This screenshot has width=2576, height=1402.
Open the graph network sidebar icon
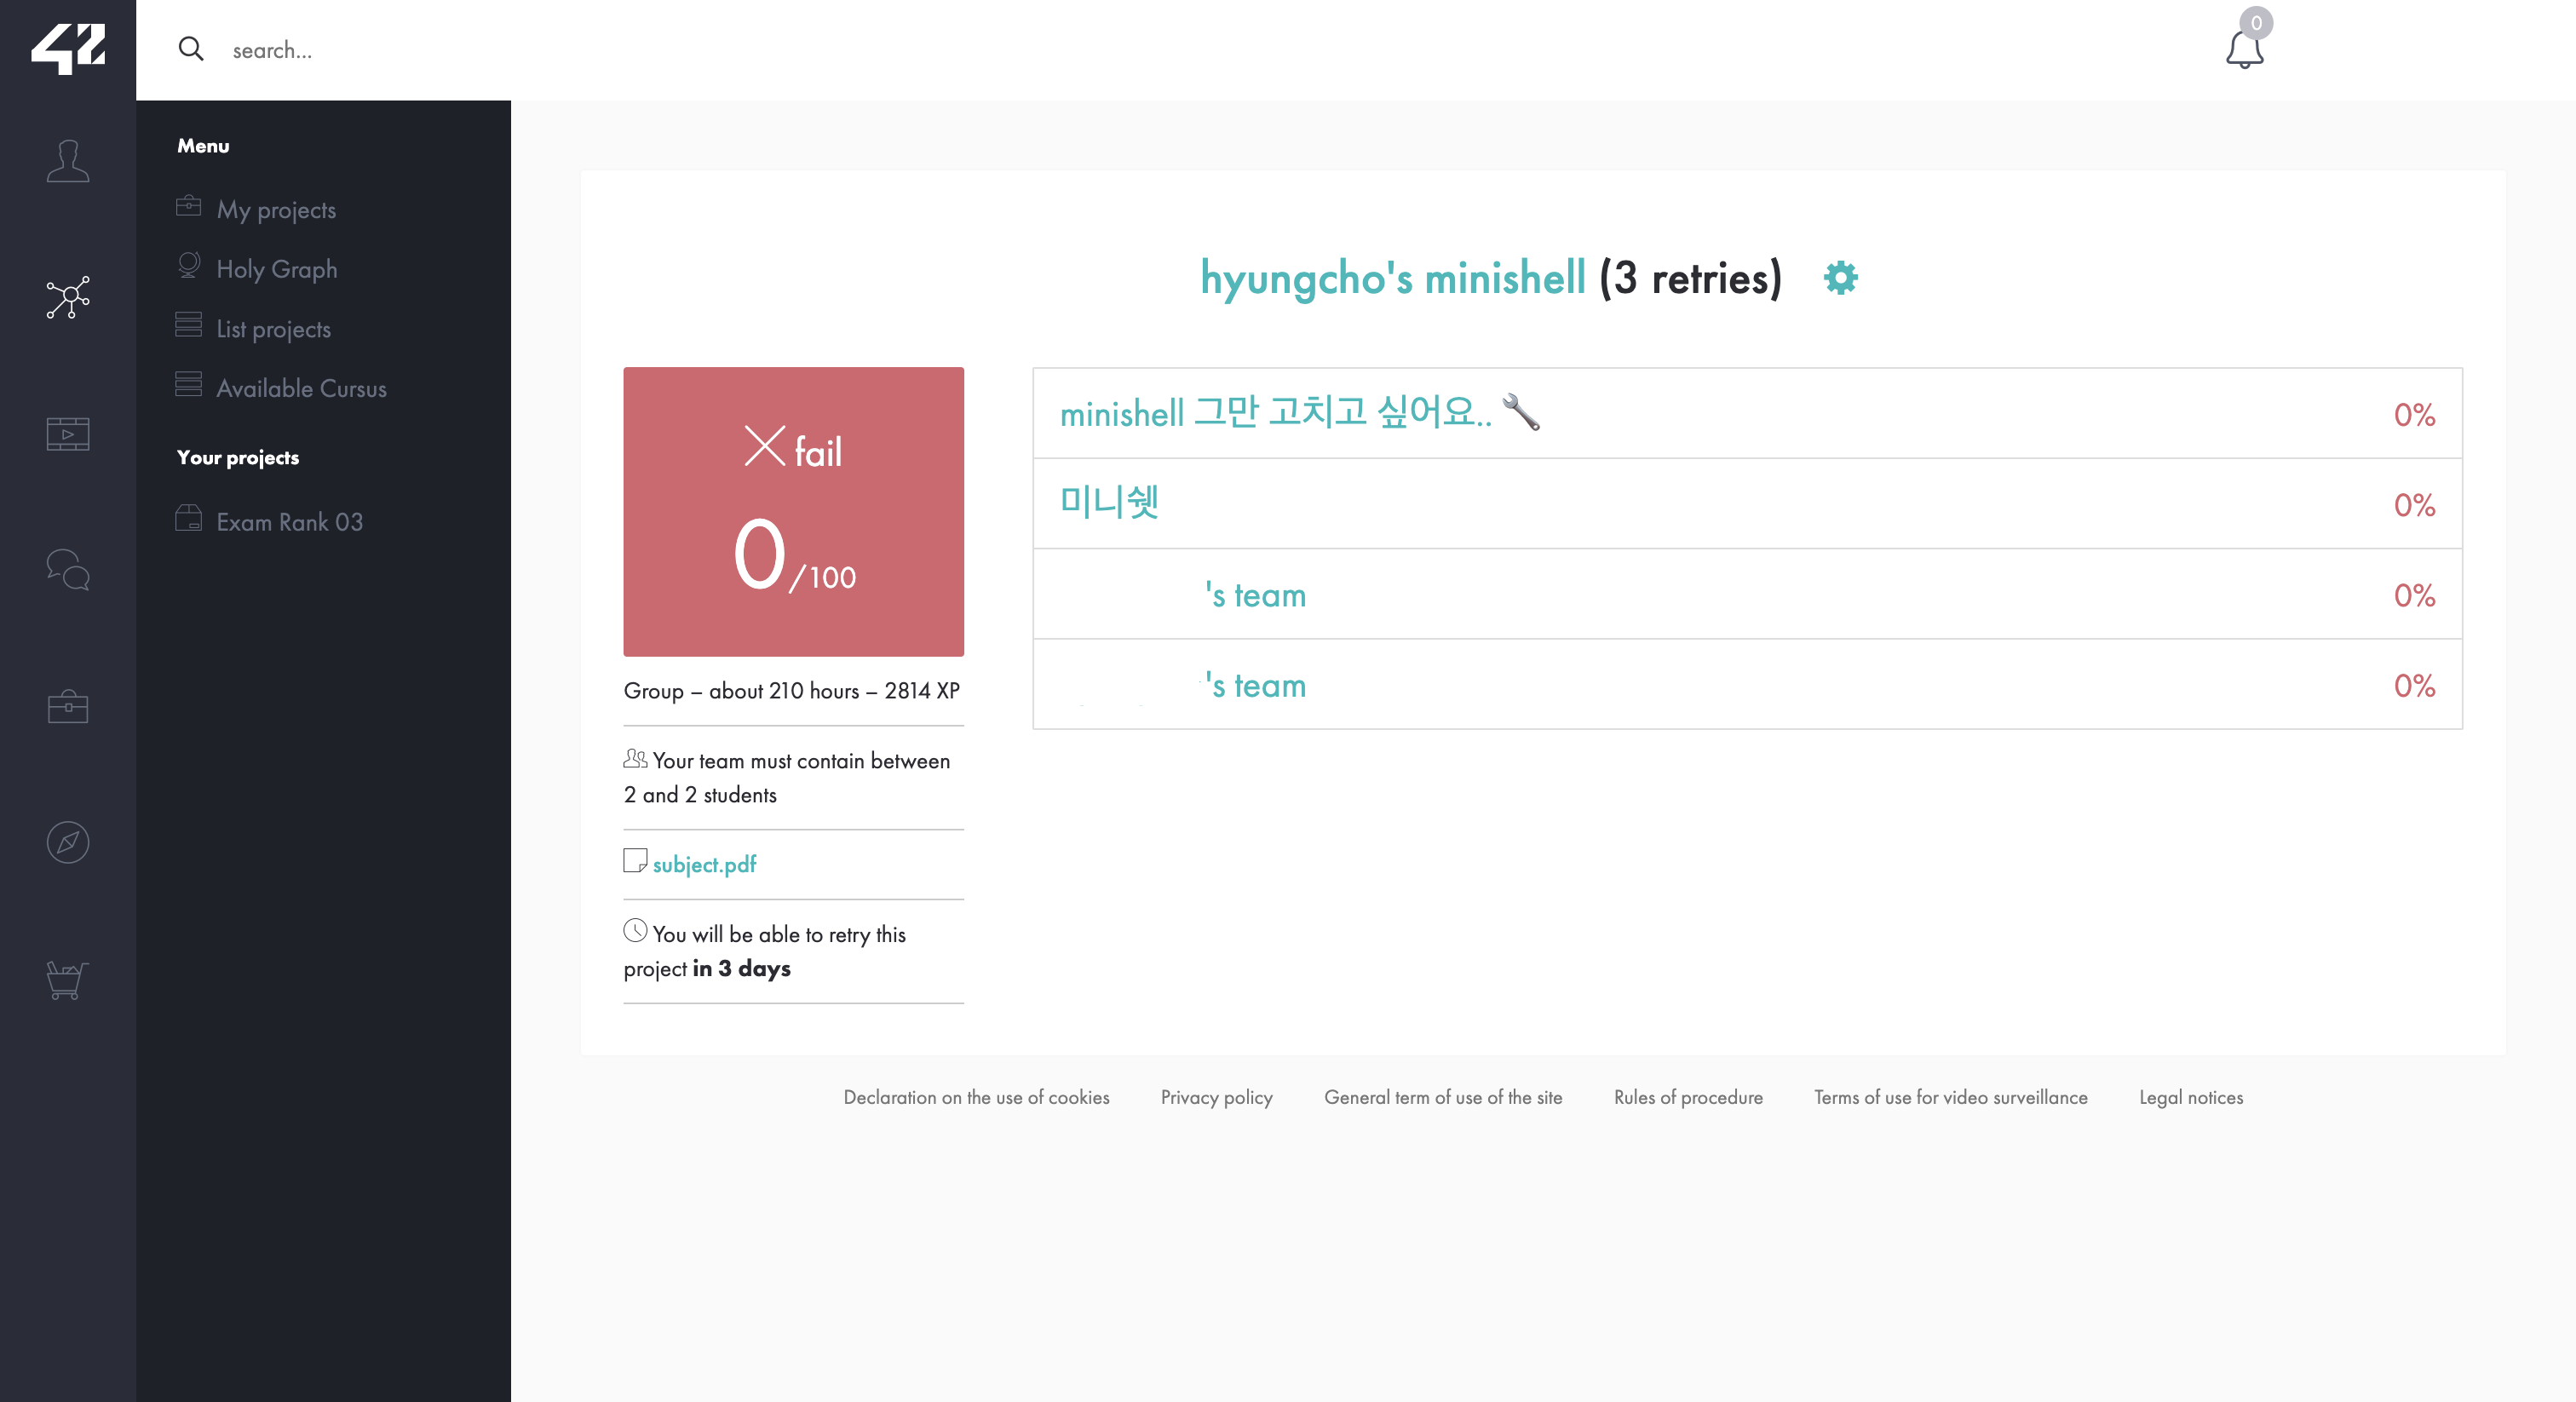coord(68,297)
